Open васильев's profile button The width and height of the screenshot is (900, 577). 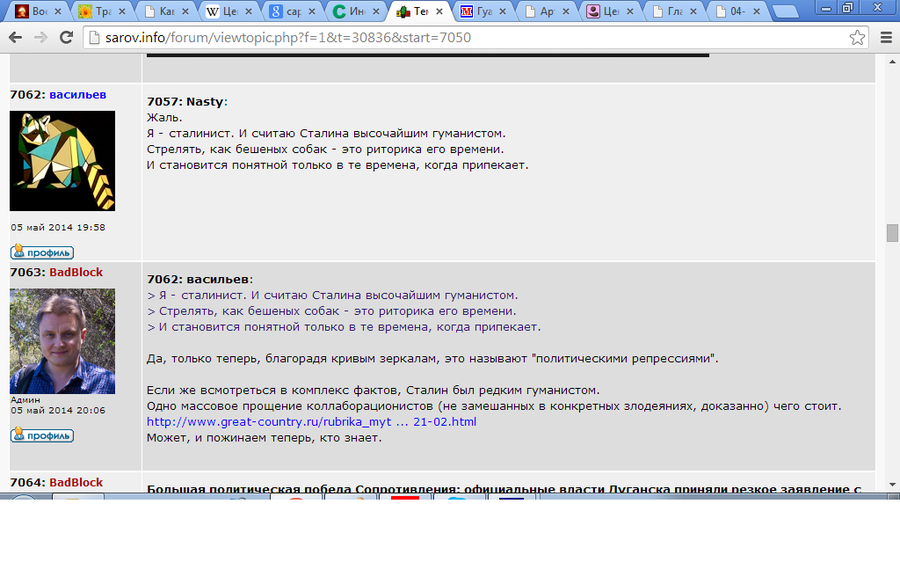click(42, 252)
